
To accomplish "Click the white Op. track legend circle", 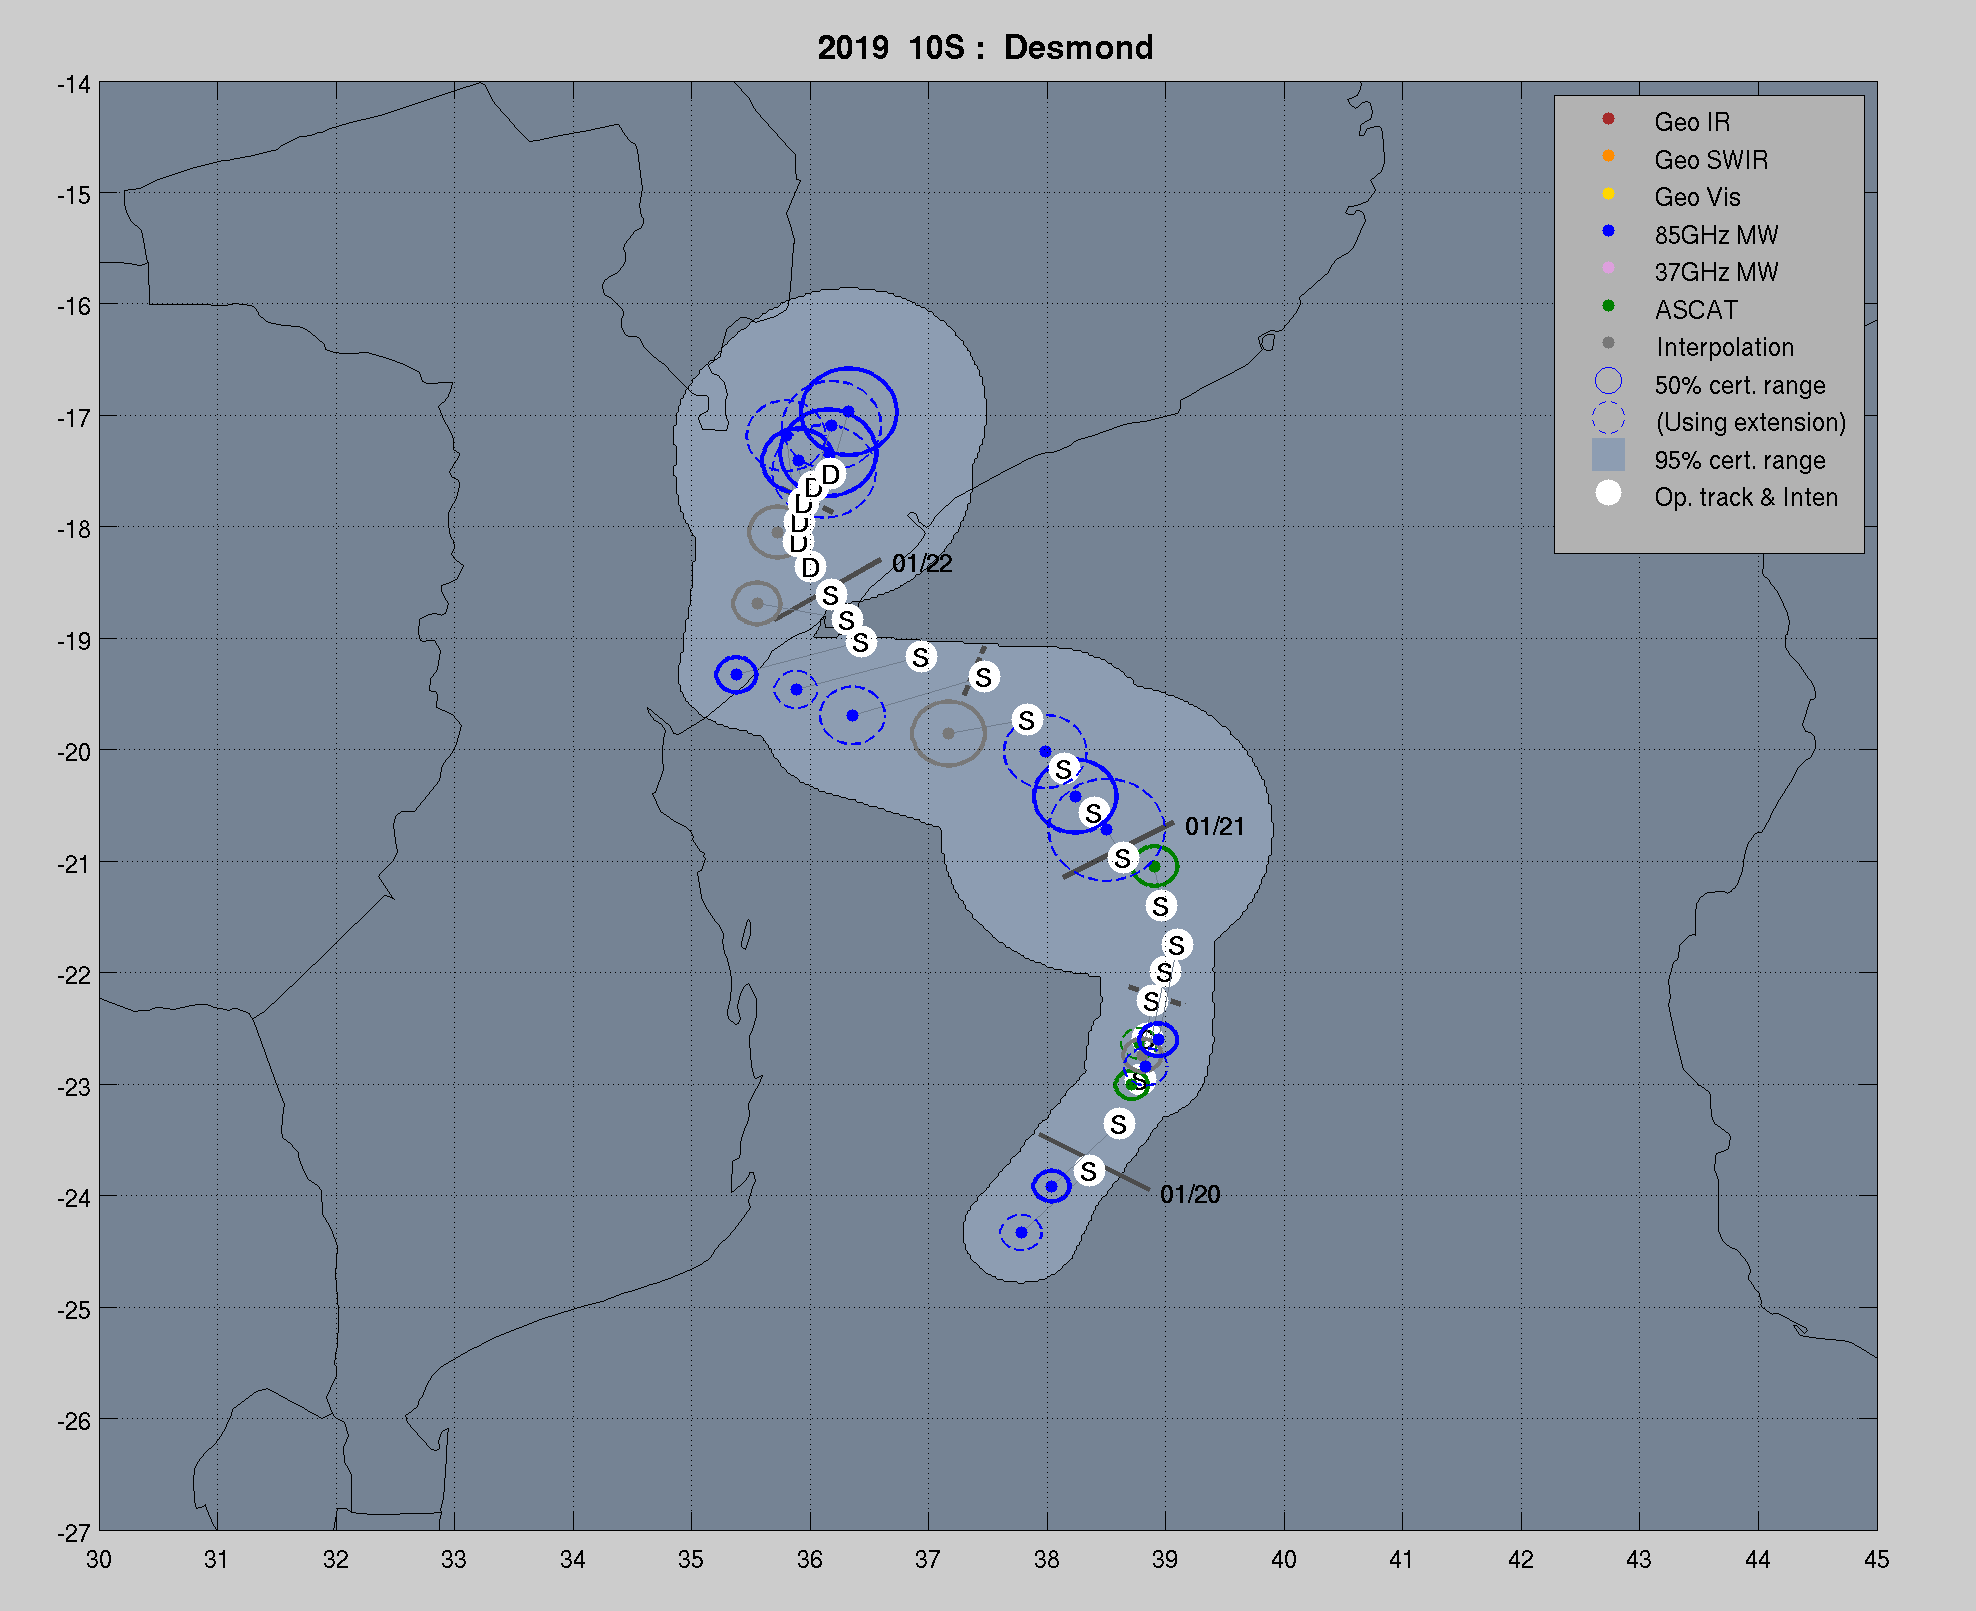I will pyautogui.click(x=1608, y=493).
